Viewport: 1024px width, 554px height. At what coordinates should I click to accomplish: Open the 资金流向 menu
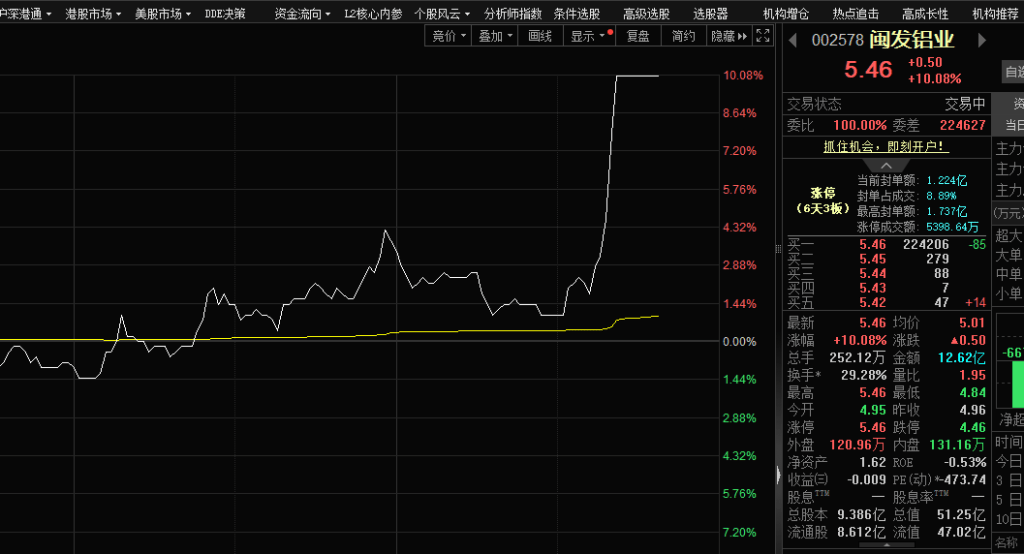(302, 14)
